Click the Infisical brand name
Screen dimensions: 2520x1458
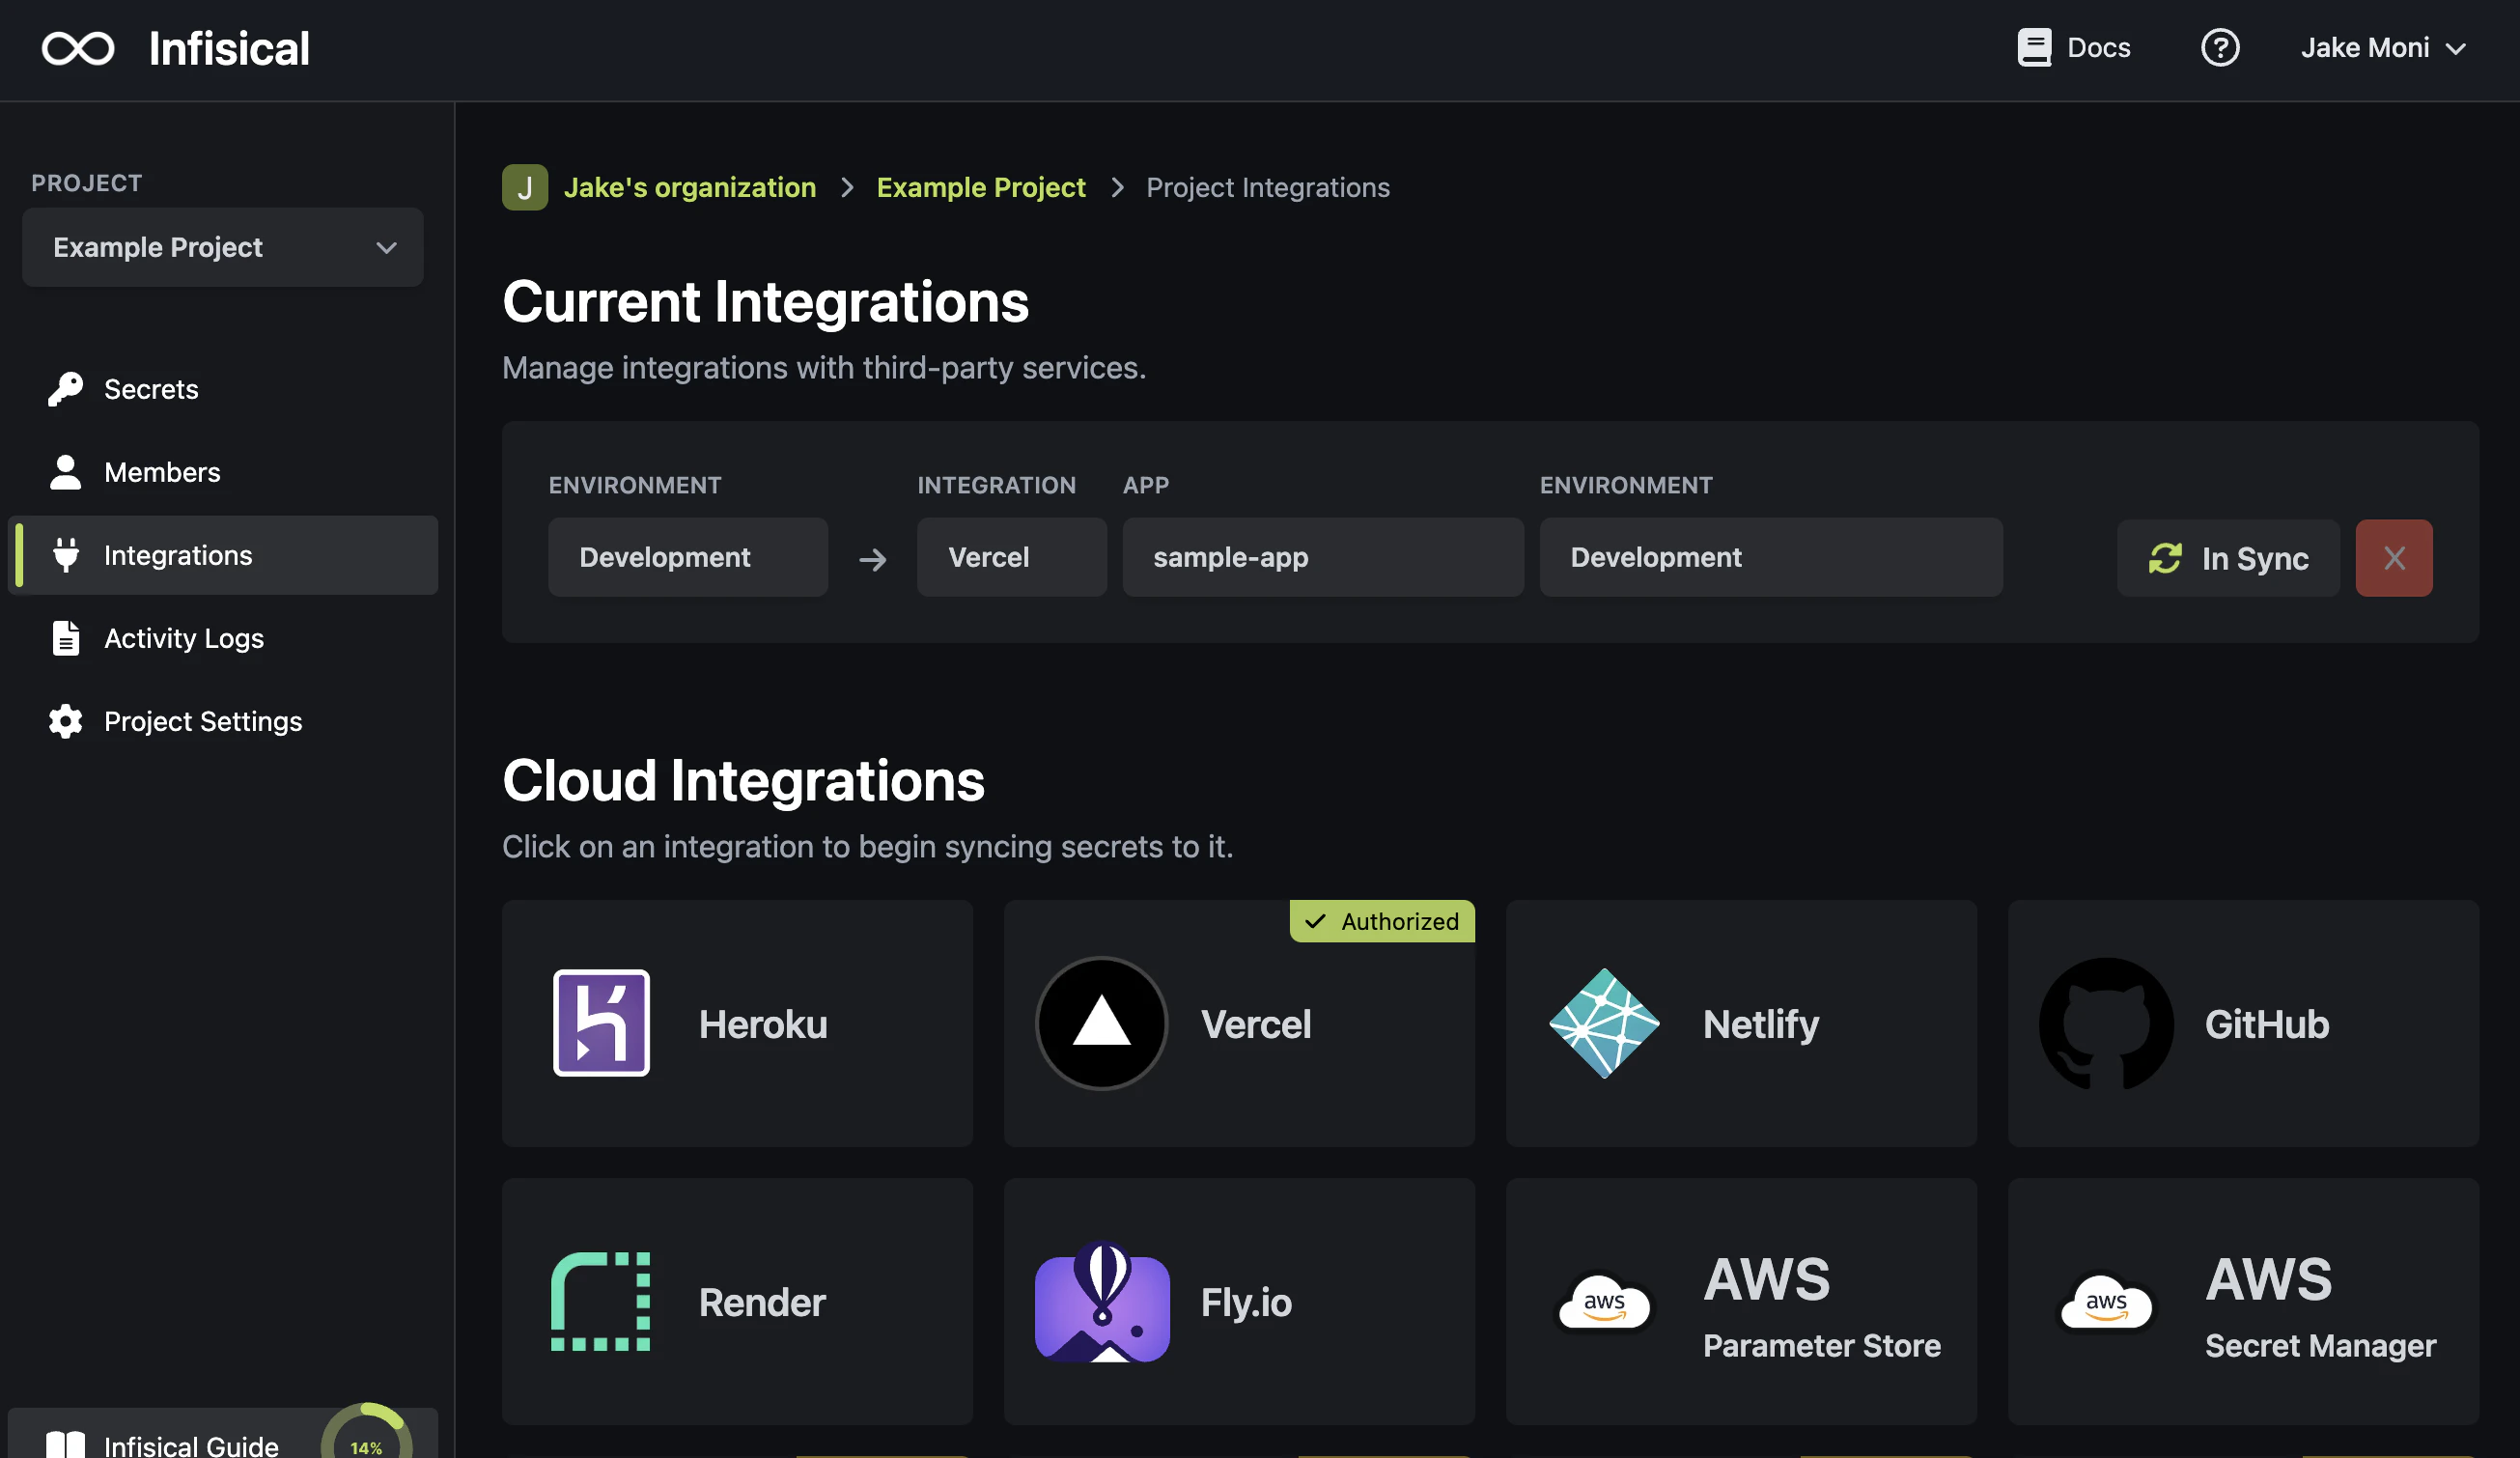coord(229,48)
